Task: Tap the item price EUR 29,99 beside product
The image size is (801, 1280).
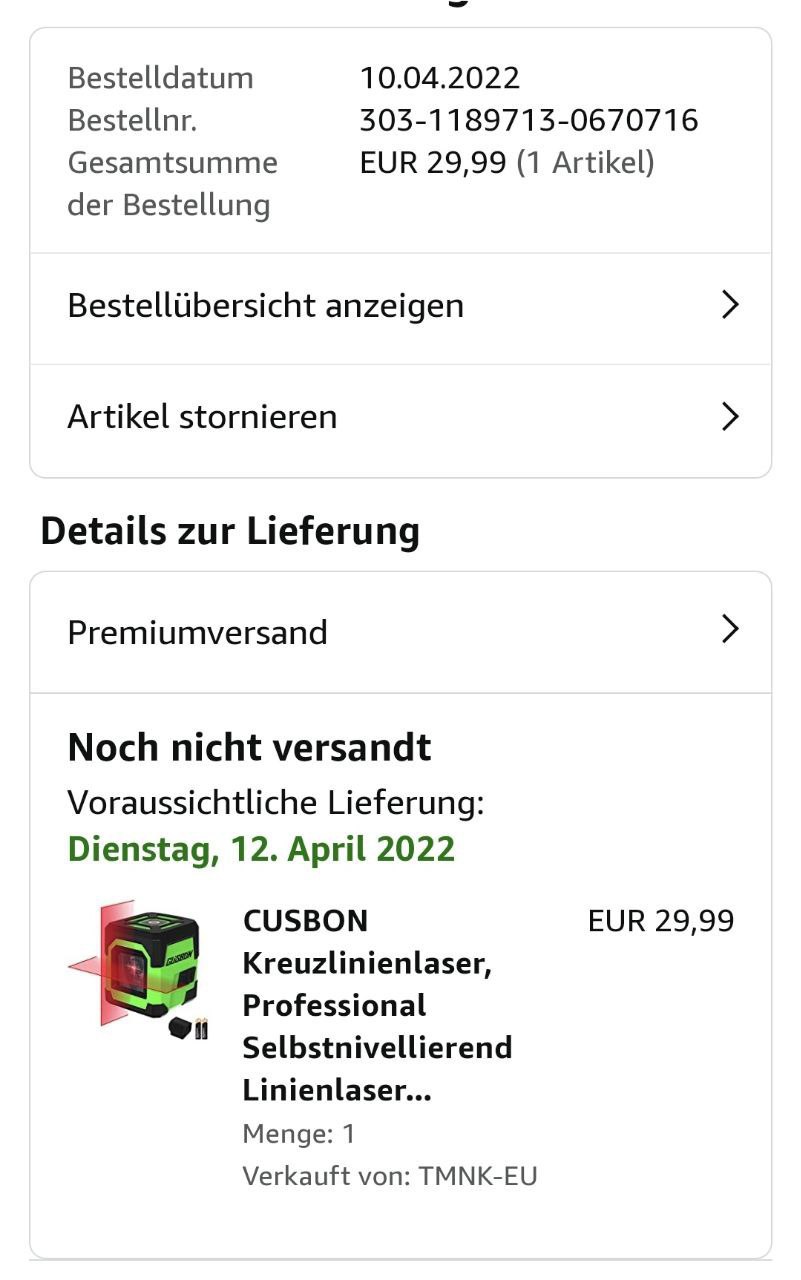Action: point(661,921)
